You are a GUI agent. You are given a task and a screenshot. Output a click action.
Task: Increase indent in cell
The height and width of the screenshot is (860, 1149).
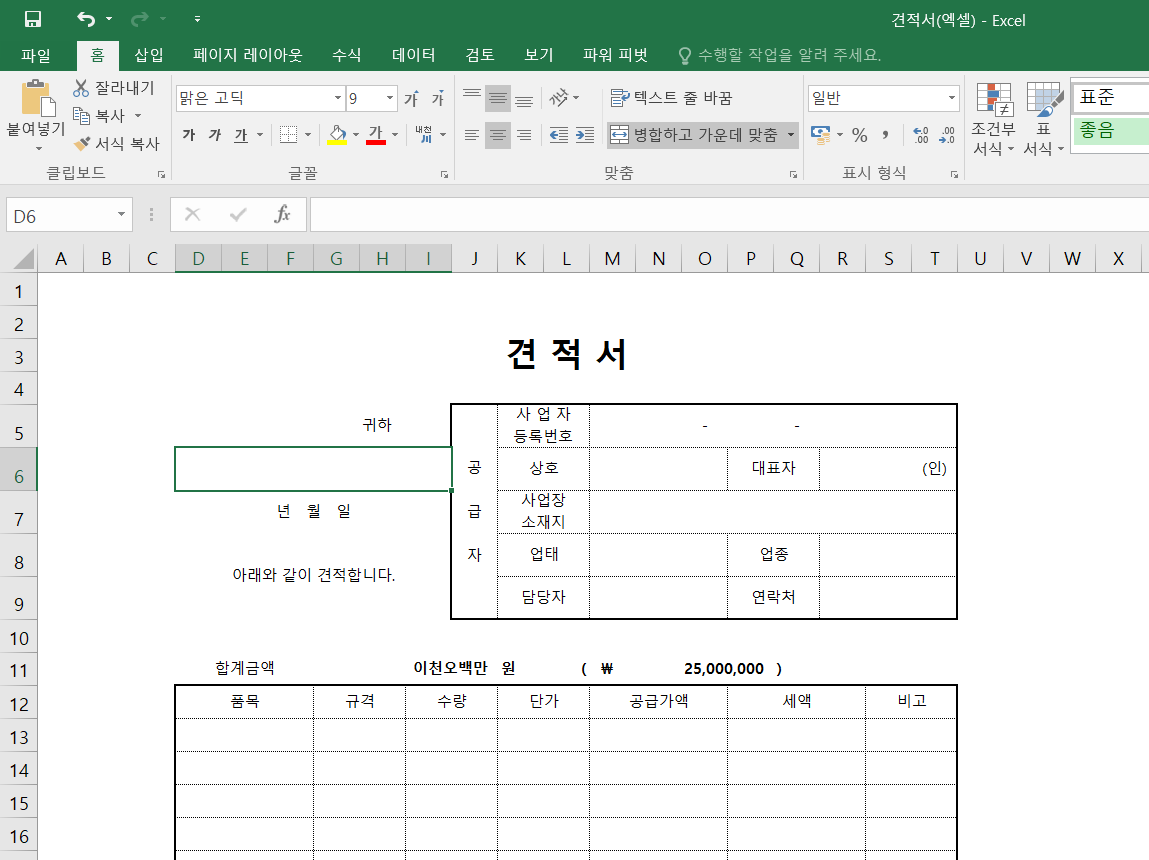point(585,135)
